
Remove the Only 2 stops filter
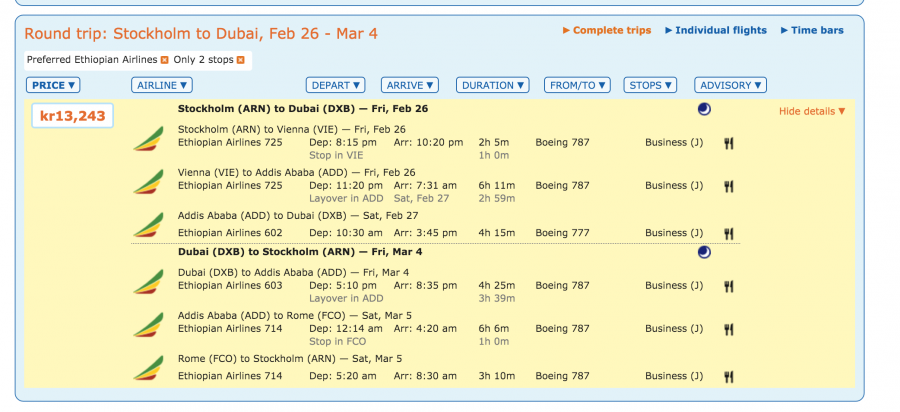pyautogui.click(x=240, y=60)
